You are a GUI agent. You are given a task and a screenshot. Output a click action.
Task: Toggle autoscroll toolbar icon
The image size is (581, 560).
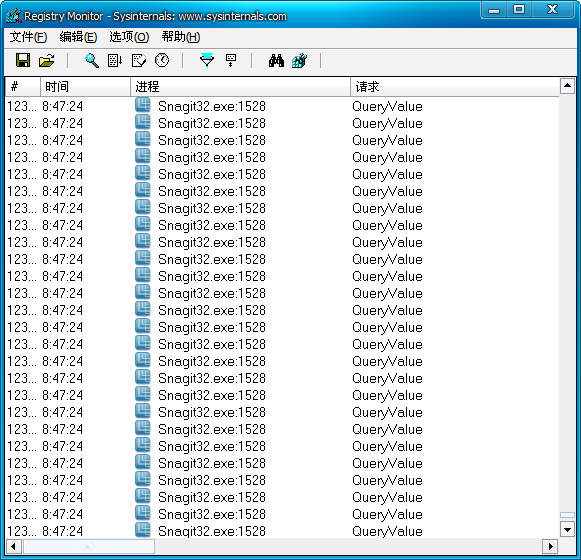point(115,60)
